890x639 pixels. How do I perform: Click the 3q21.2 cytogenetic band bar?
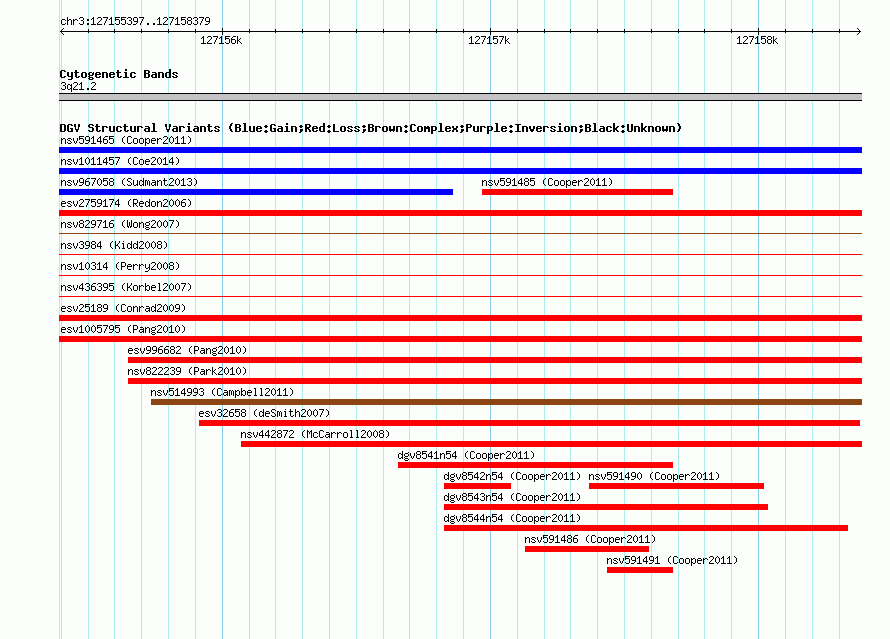click(460, 97)
